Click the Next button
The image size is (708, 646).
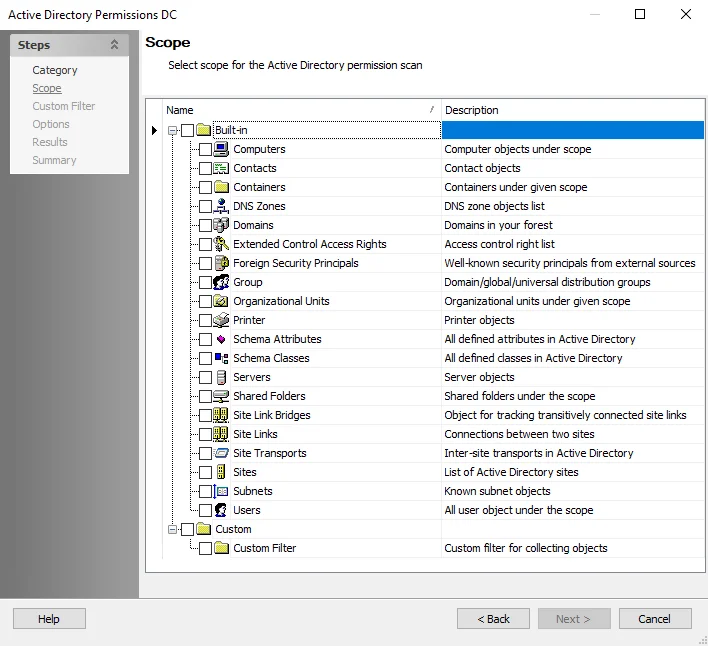574,618
